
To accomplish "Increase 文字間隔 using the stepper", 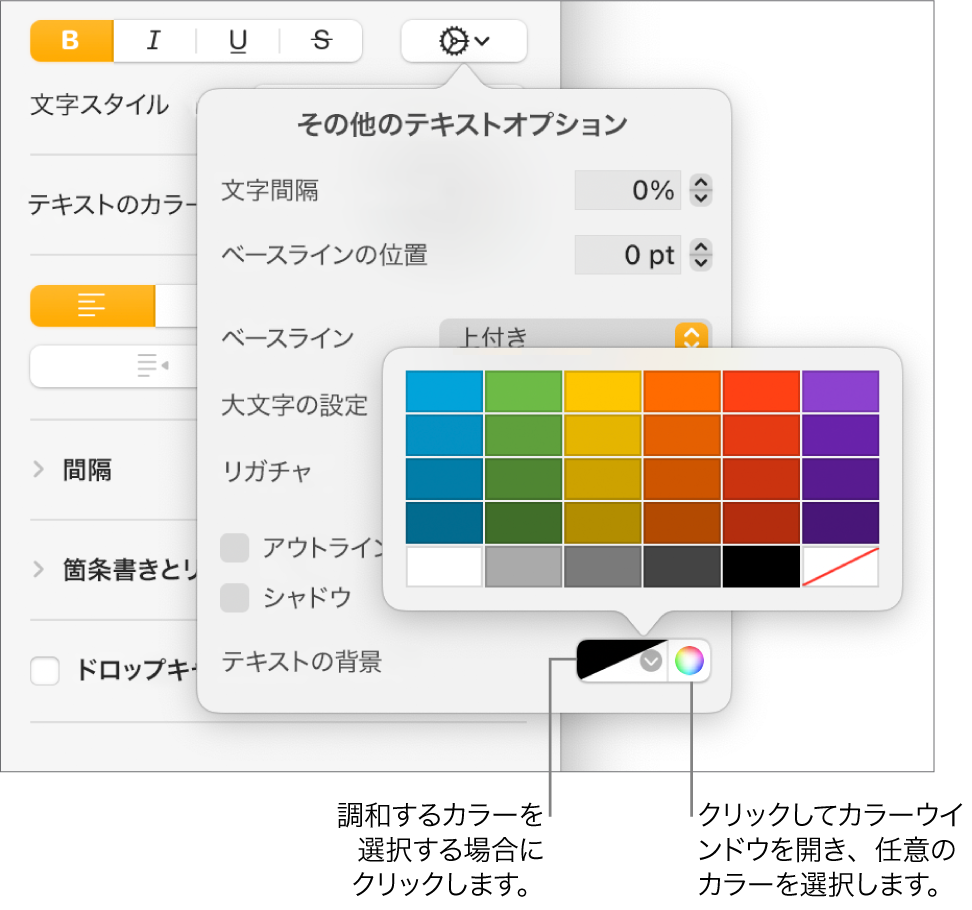I will 700,183.
